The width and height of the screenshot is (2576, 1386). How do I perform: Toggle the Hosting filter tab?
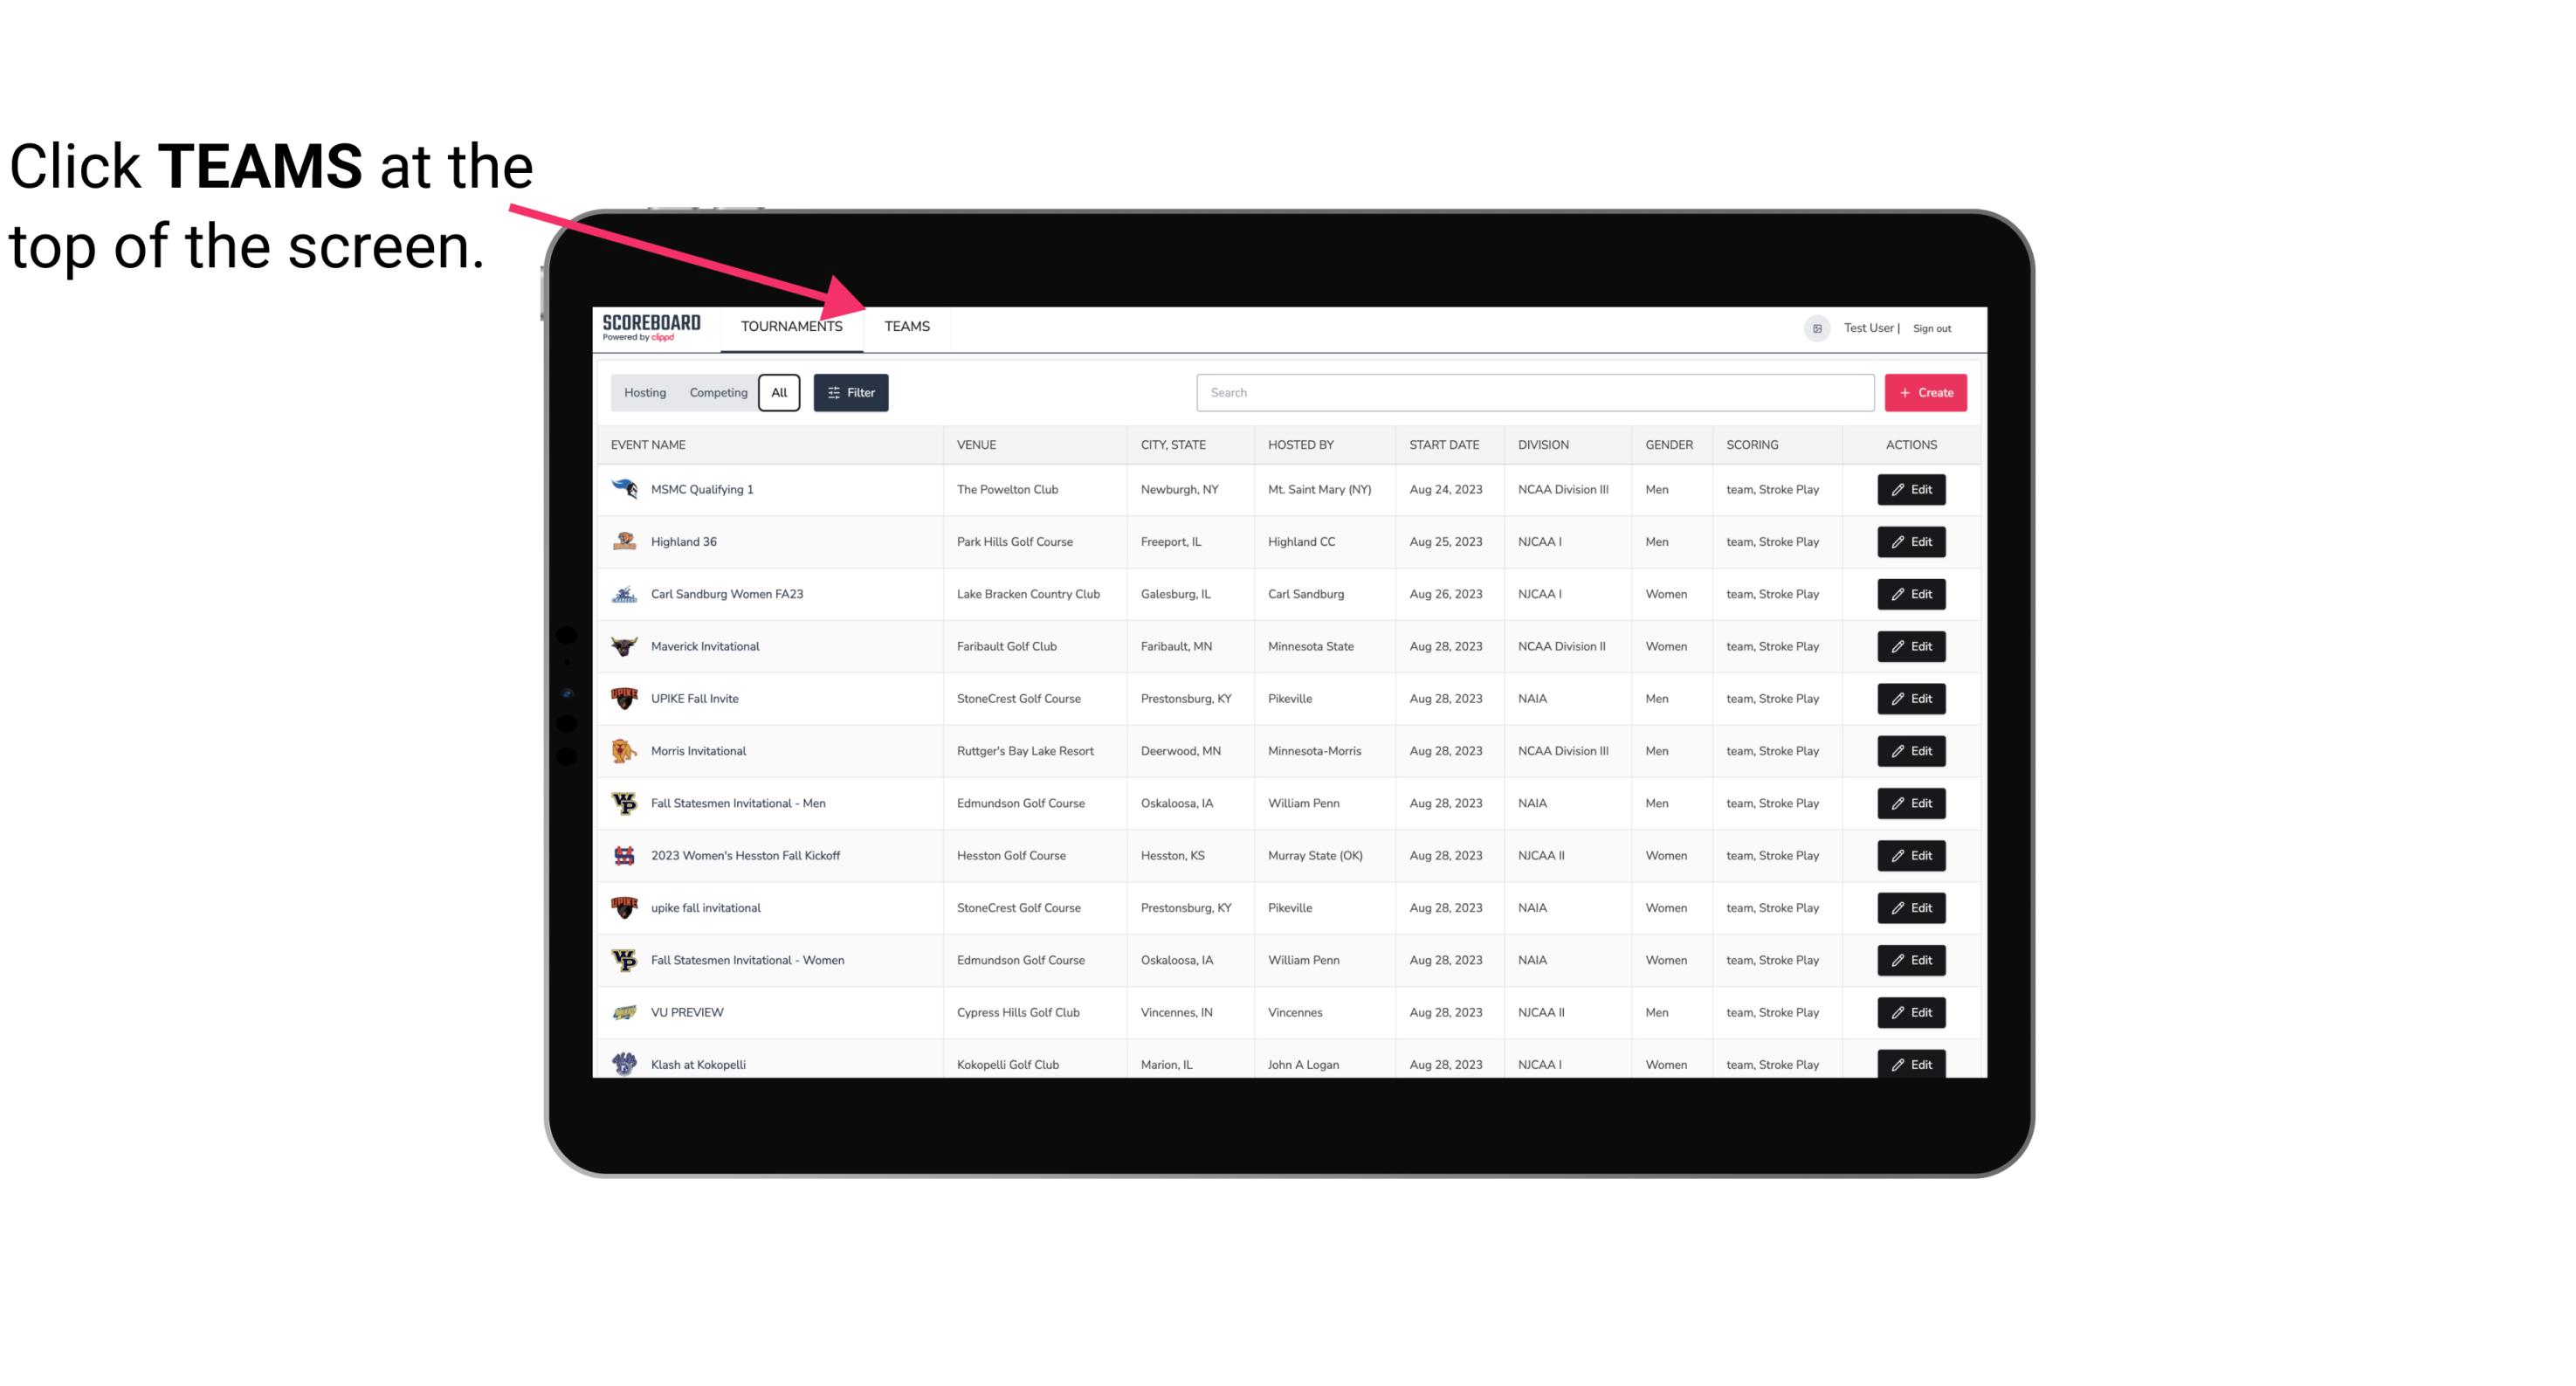point(644,393)
